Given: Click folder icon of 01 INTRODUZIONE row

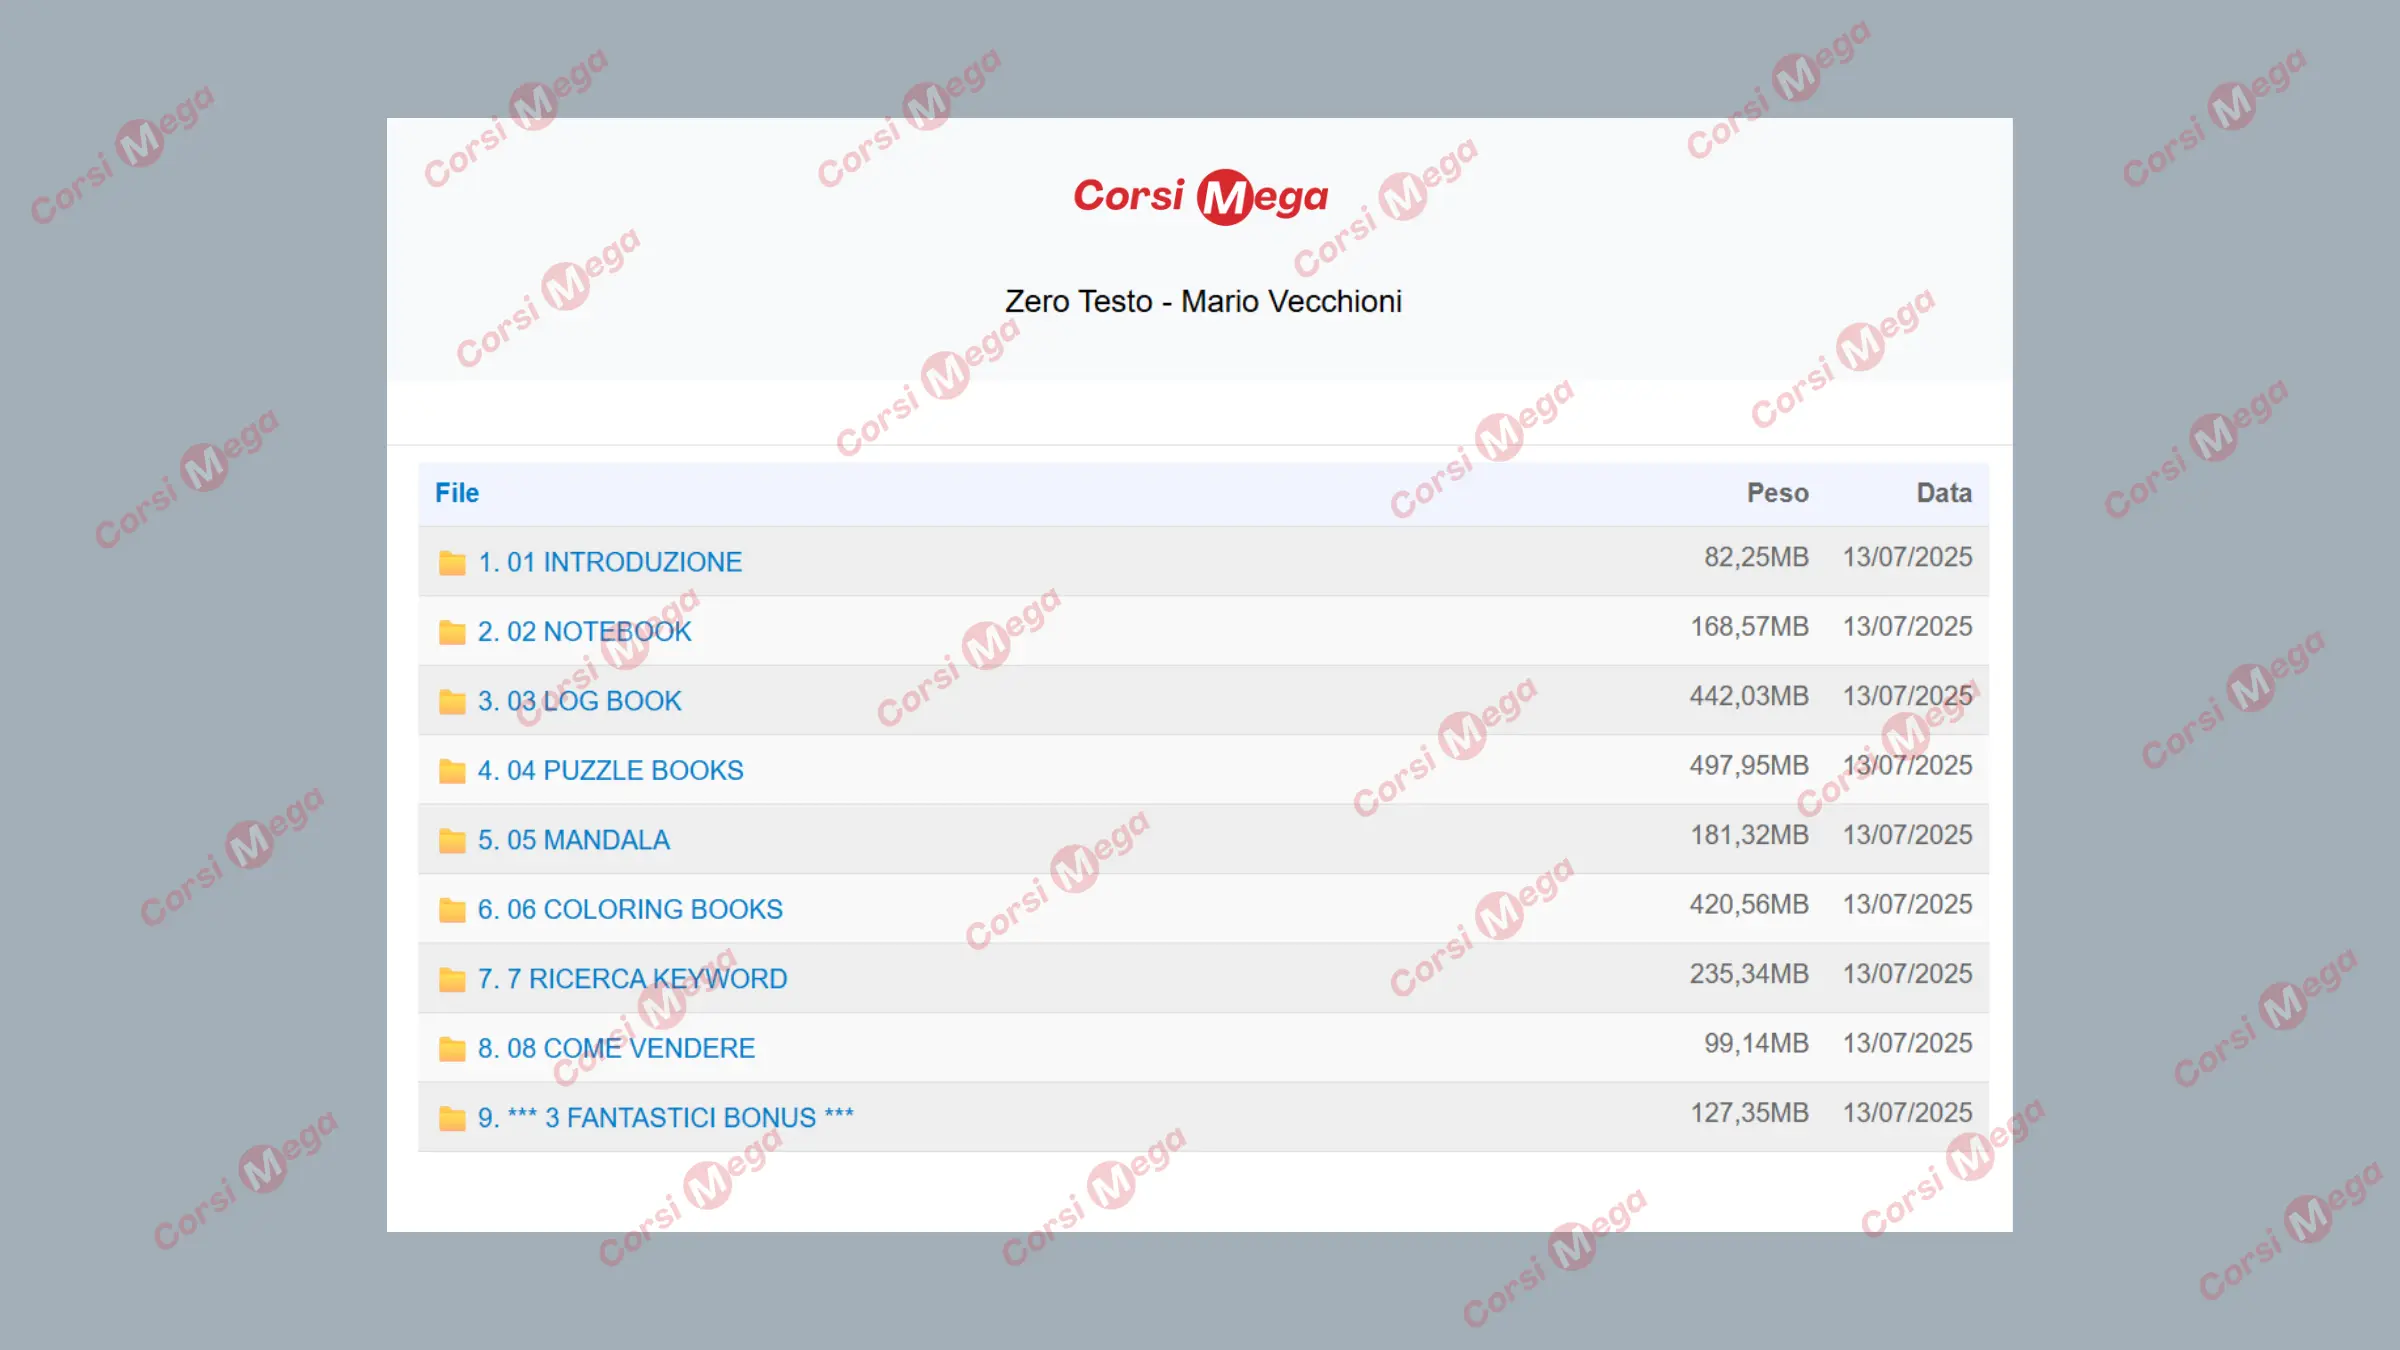Looking at the screenshot, I should [452, 562].
